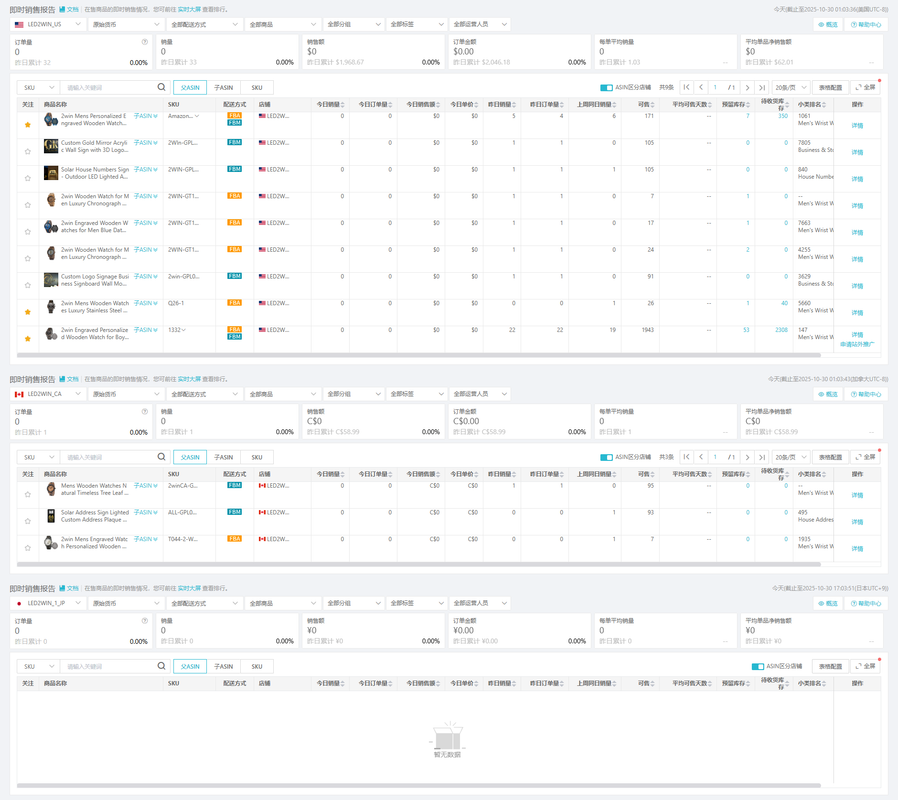Screen dimensions: 898x800
Task: Click thumbnail of Solar Address Sign Lighted product
Action: (51, 515)
